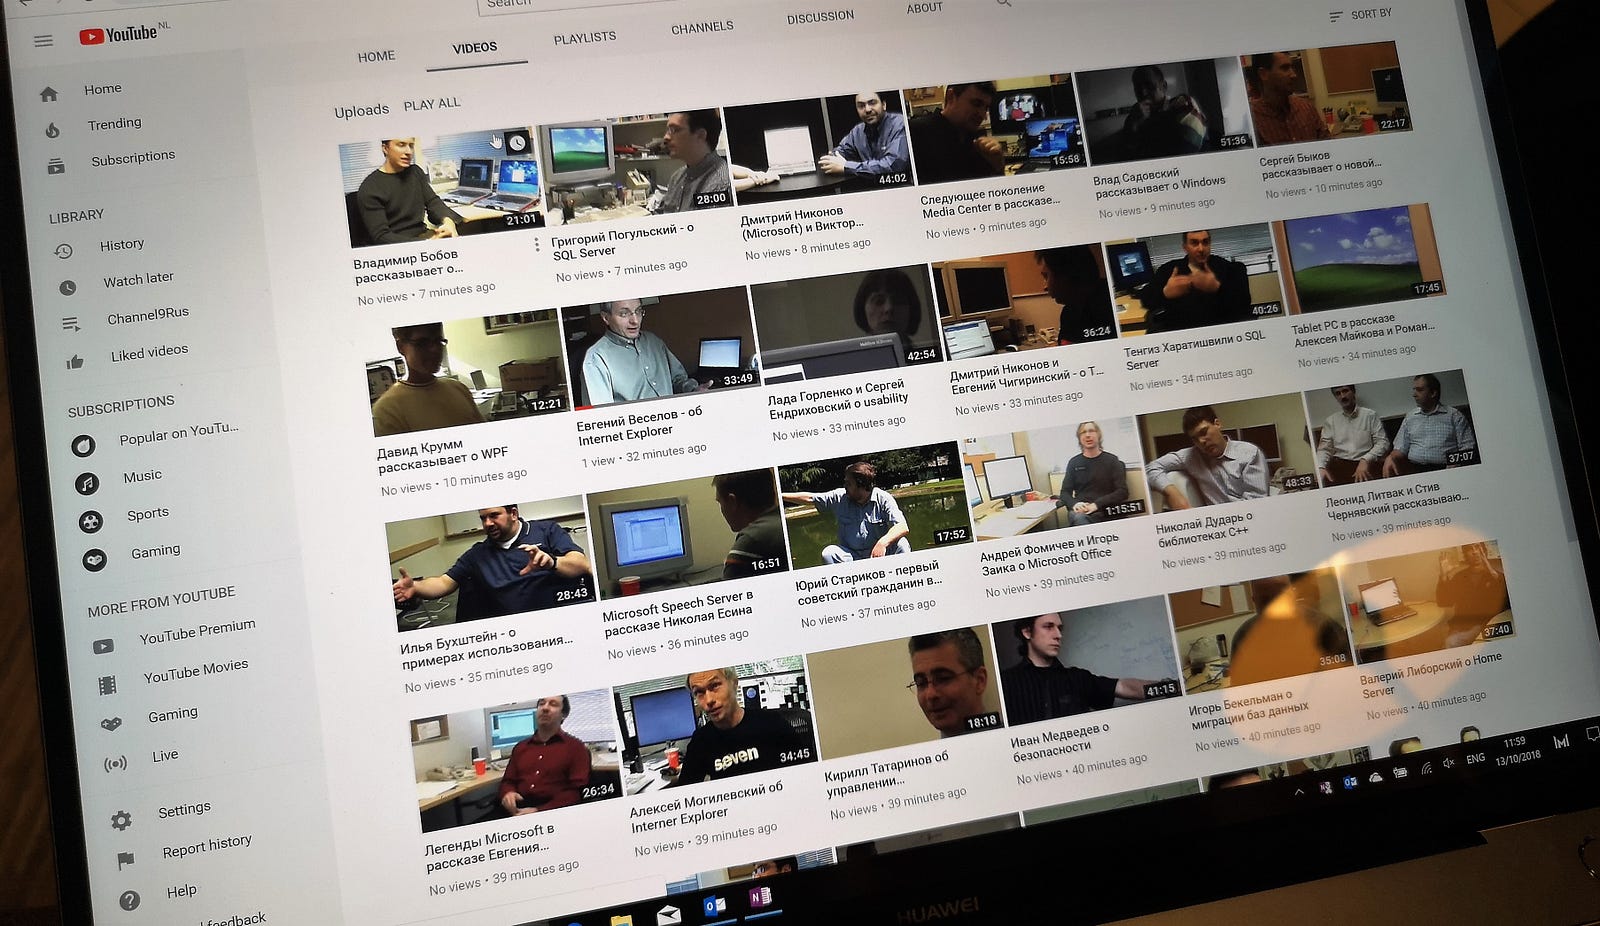Click the YouTube logo
Viewport: 1600px width, 926px height.
pyautogui.click(x=118, y=35)
